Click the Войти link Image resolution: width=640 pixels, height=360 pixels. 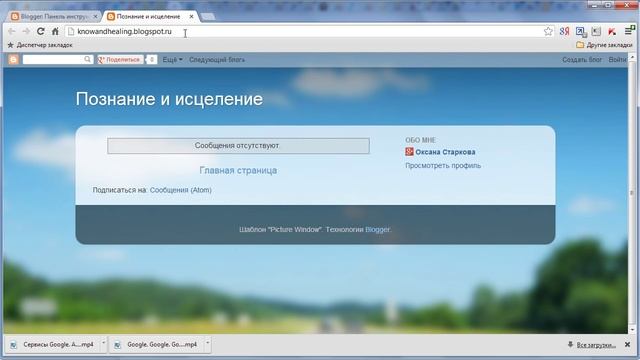point(617,60)
